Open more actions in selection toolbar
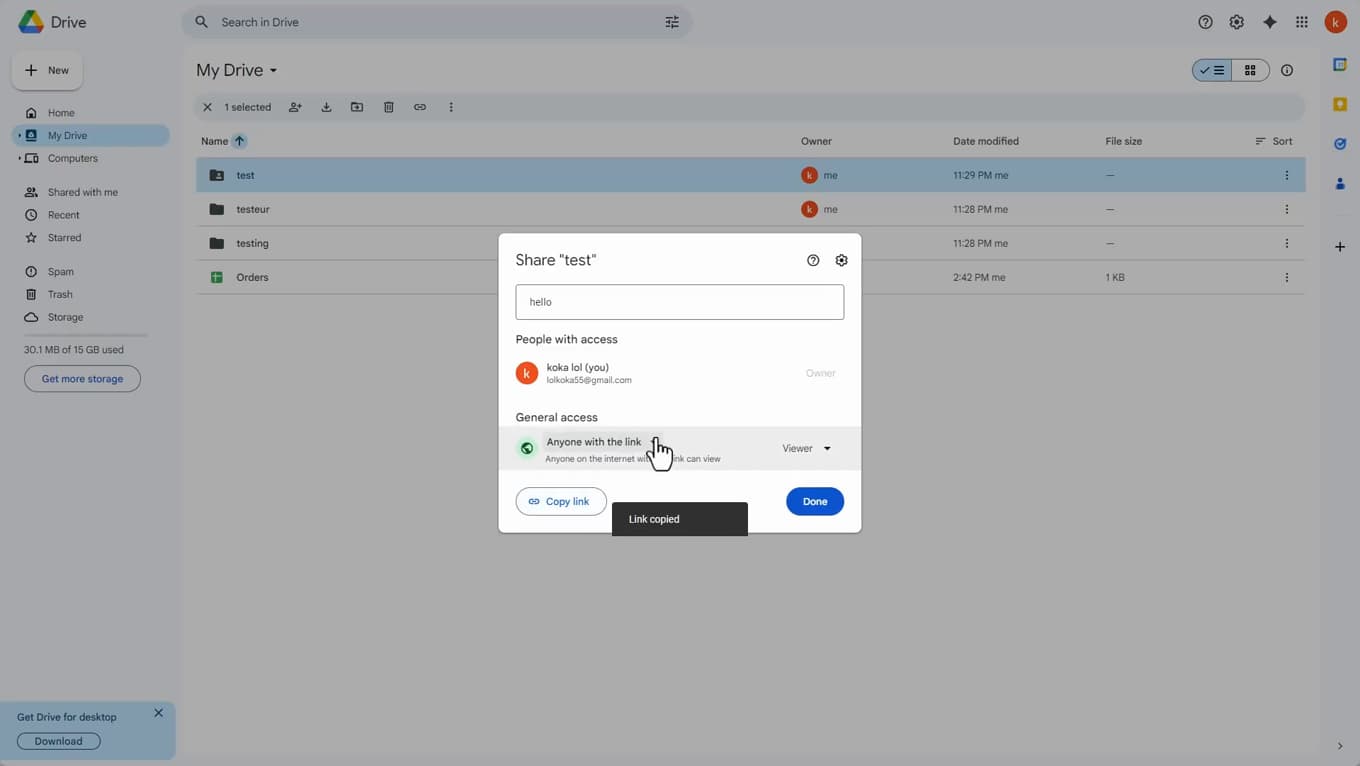This screenshot has height=766, width=1360. pos(451,107)
